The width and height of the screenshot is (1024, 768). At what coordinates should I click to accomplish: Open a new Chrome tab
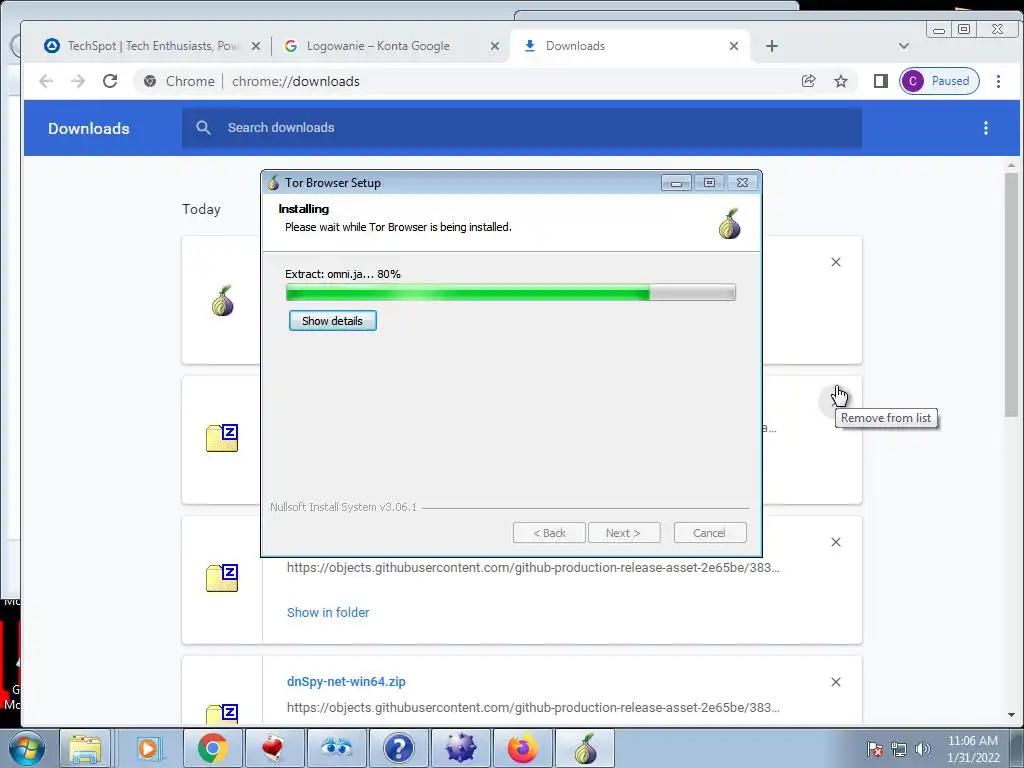(772, 46)
